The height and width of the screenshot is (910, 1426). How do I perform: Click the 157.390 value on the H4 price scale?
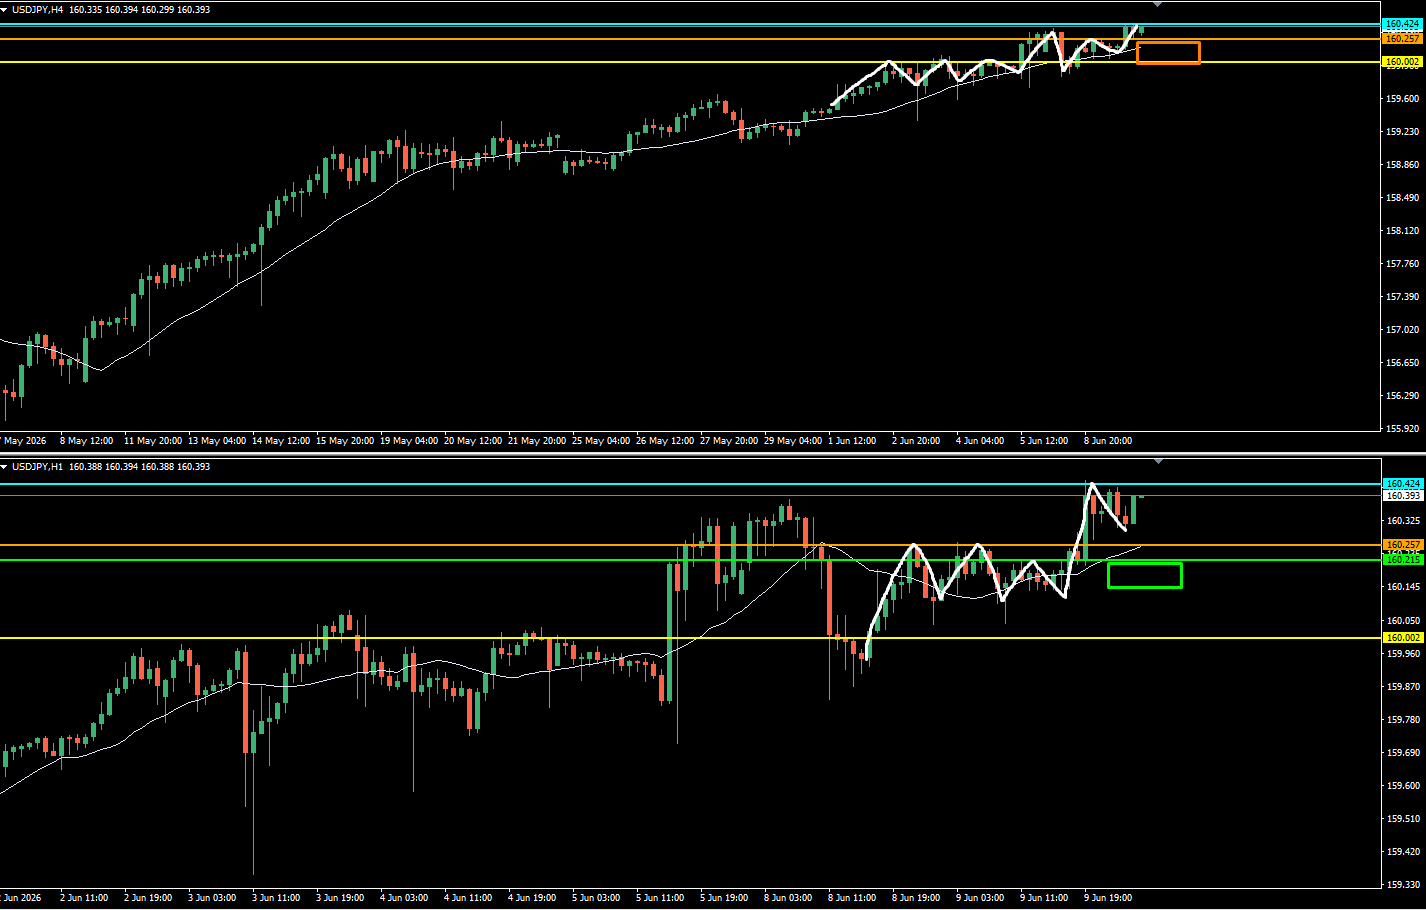[x=1403, y=297]
